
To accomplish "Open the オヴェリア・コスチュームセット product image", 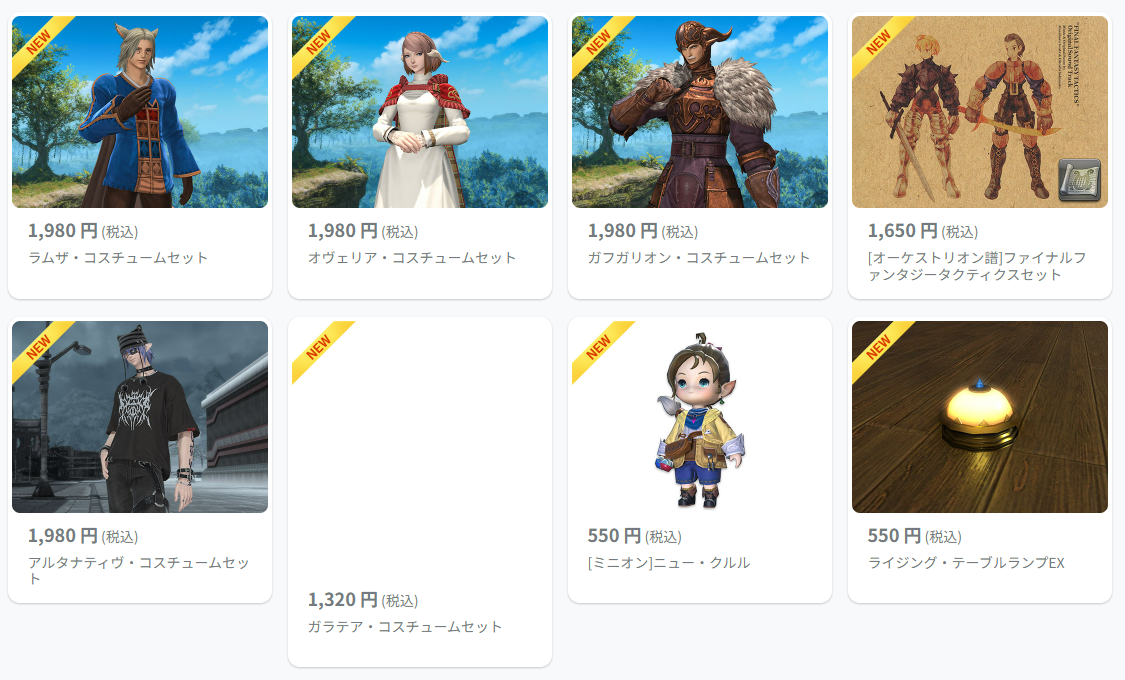I will 420,112.
